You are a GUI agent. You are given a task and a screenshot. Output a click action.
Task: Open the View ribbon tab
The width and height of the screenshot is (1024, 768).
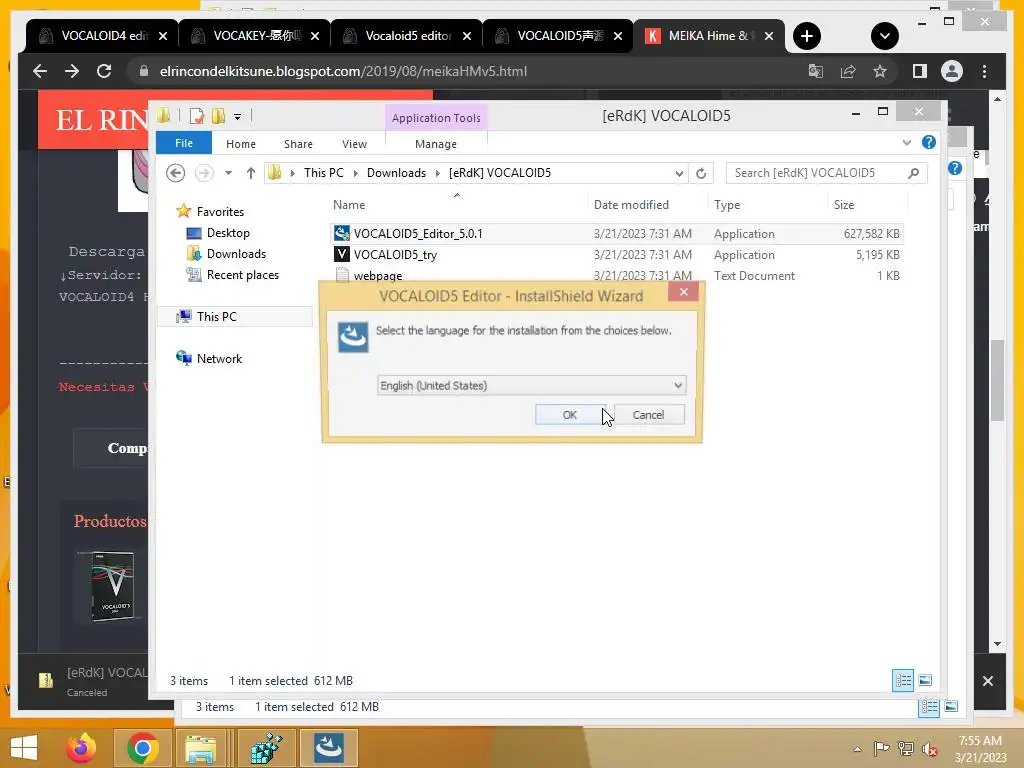(x=355, y=144)
